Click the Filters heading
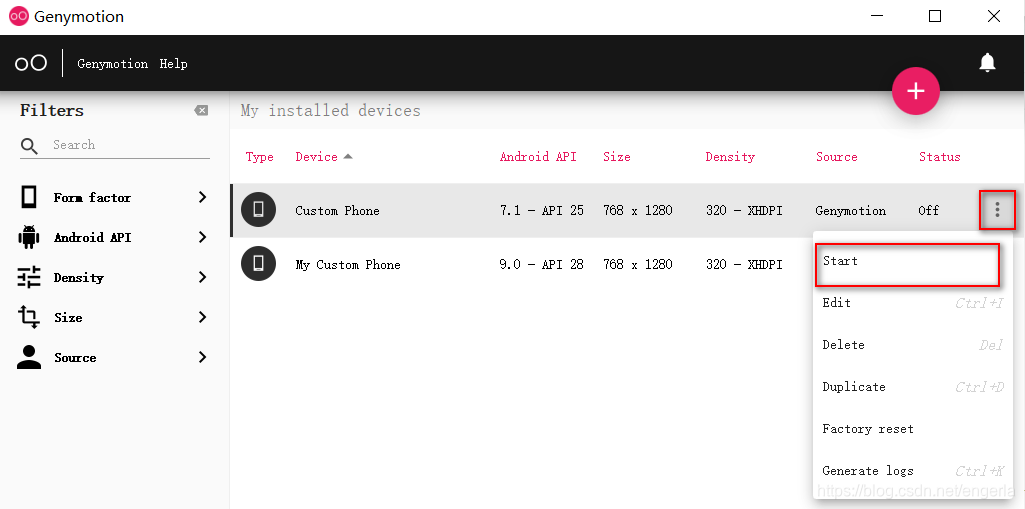This screenshot has height=509, width=1025. [x=52, y=110]
